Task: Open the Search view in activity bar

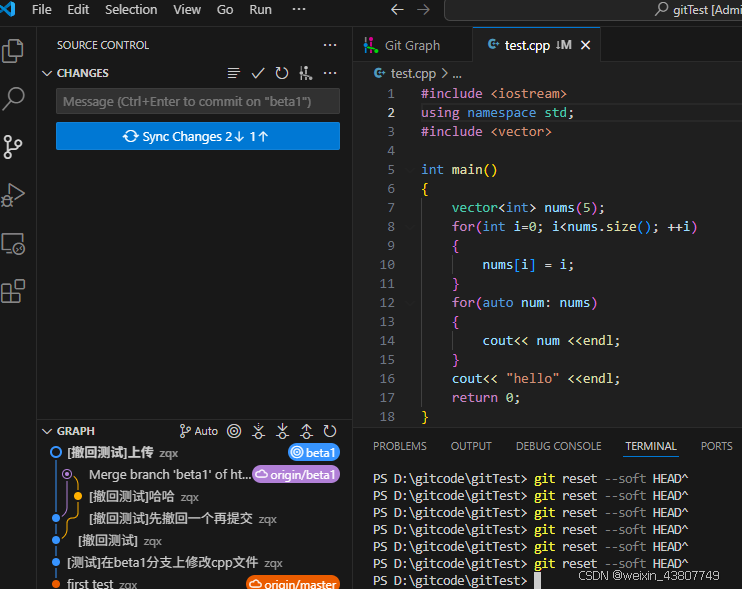Action: click(x=13, y=99)
